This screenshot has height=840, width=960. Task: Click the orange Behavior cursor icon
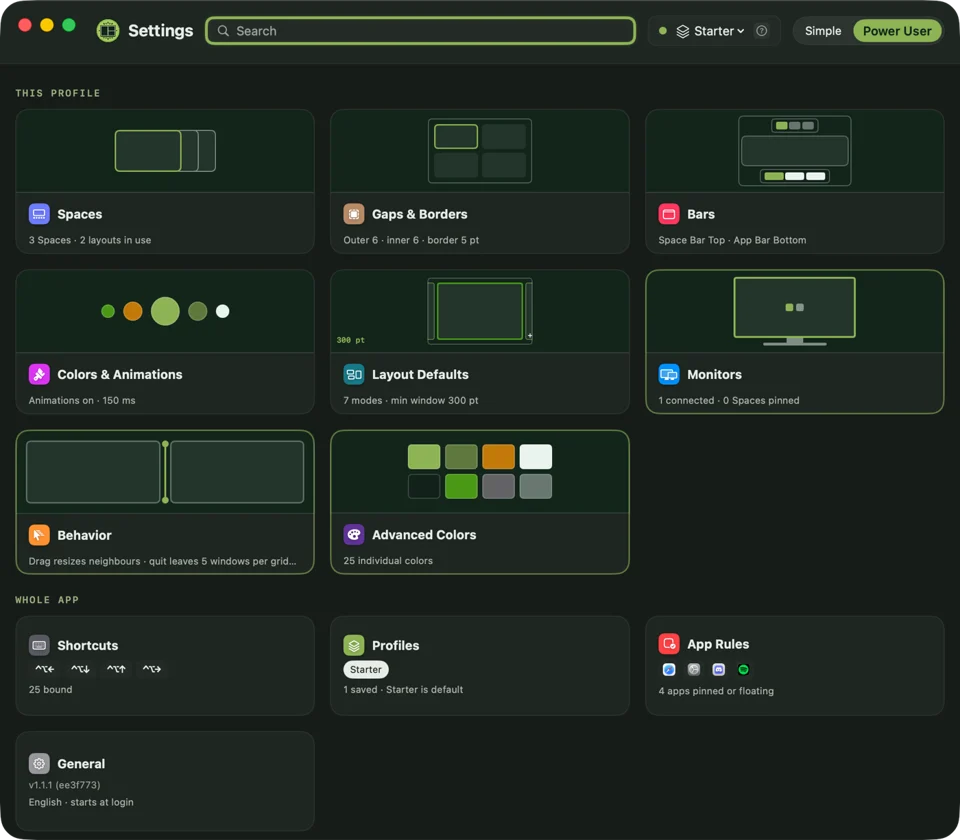coord(39,534)
